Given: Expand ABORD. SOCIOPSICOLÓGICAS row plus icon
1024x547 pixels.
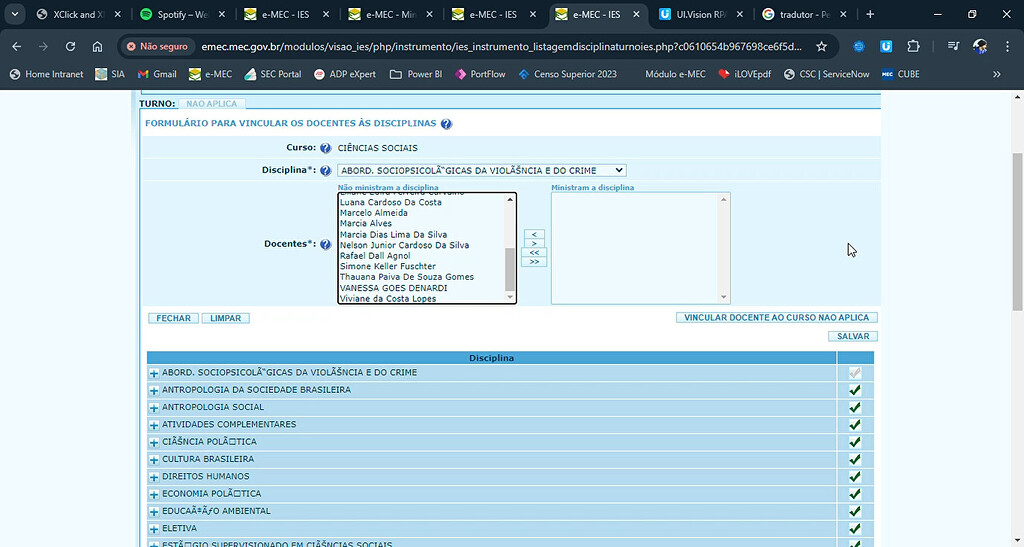Looking at the screenshot, I should [154, 373].
